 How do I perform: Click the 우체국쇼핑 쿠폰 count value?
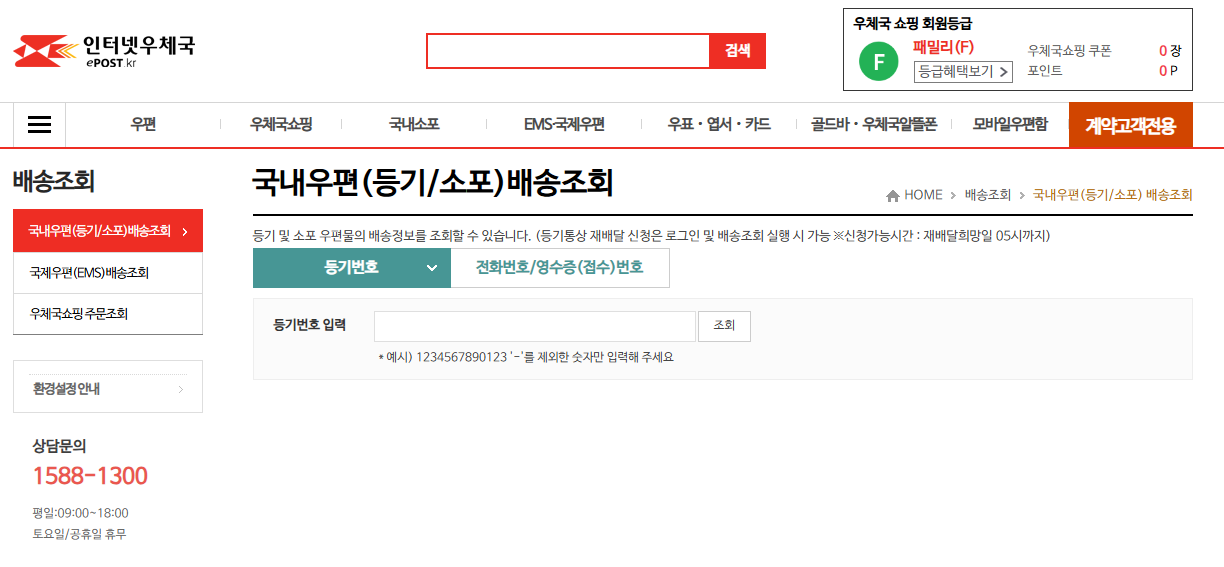pyautogui.click(x=1163, y=51)
